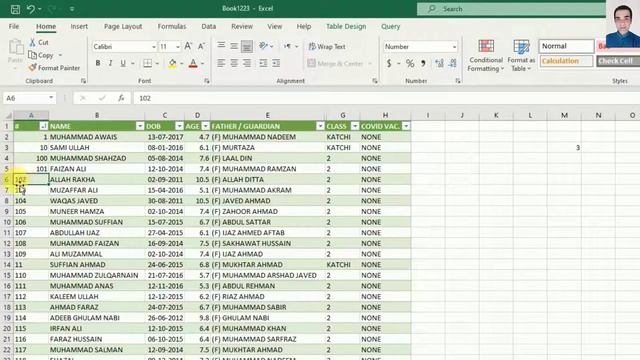Screen dimensions: 640x360
Task: Apply Accounting dollar format
Action: [x=389, y=63]
